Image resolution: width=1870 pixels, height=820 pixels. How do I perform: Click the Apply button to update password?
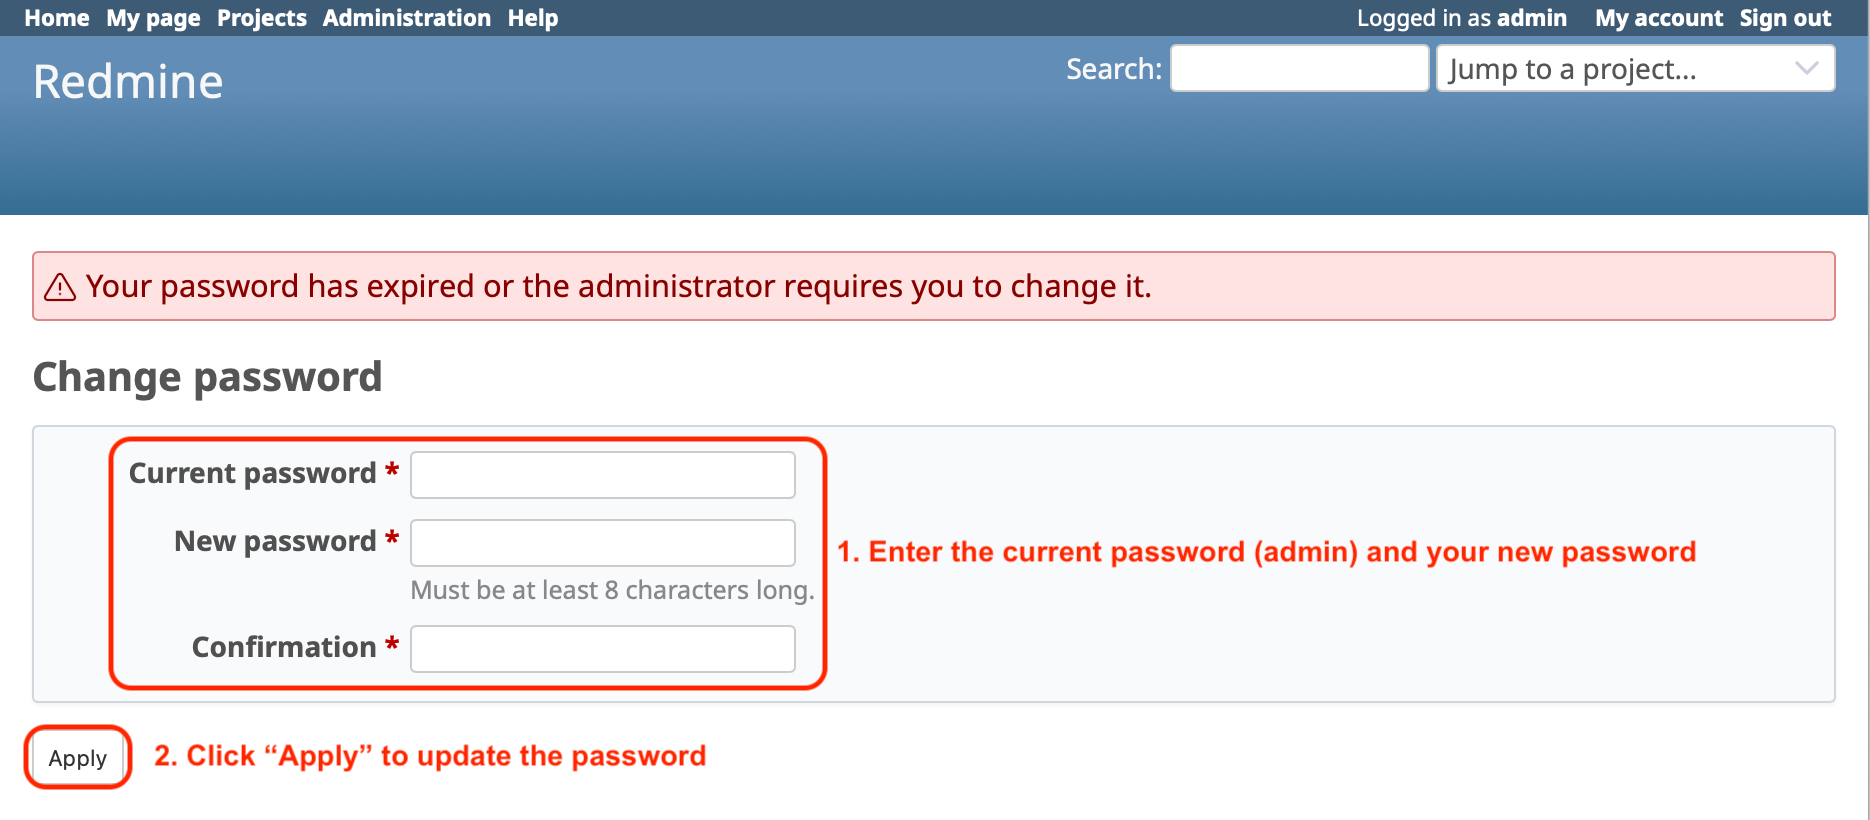(77, 757)
